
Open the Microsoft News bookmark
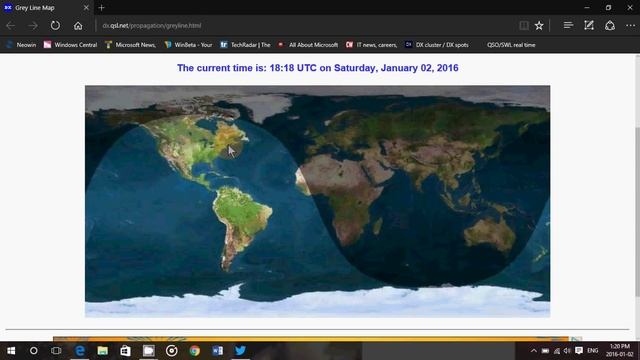[x=131, y=45]
